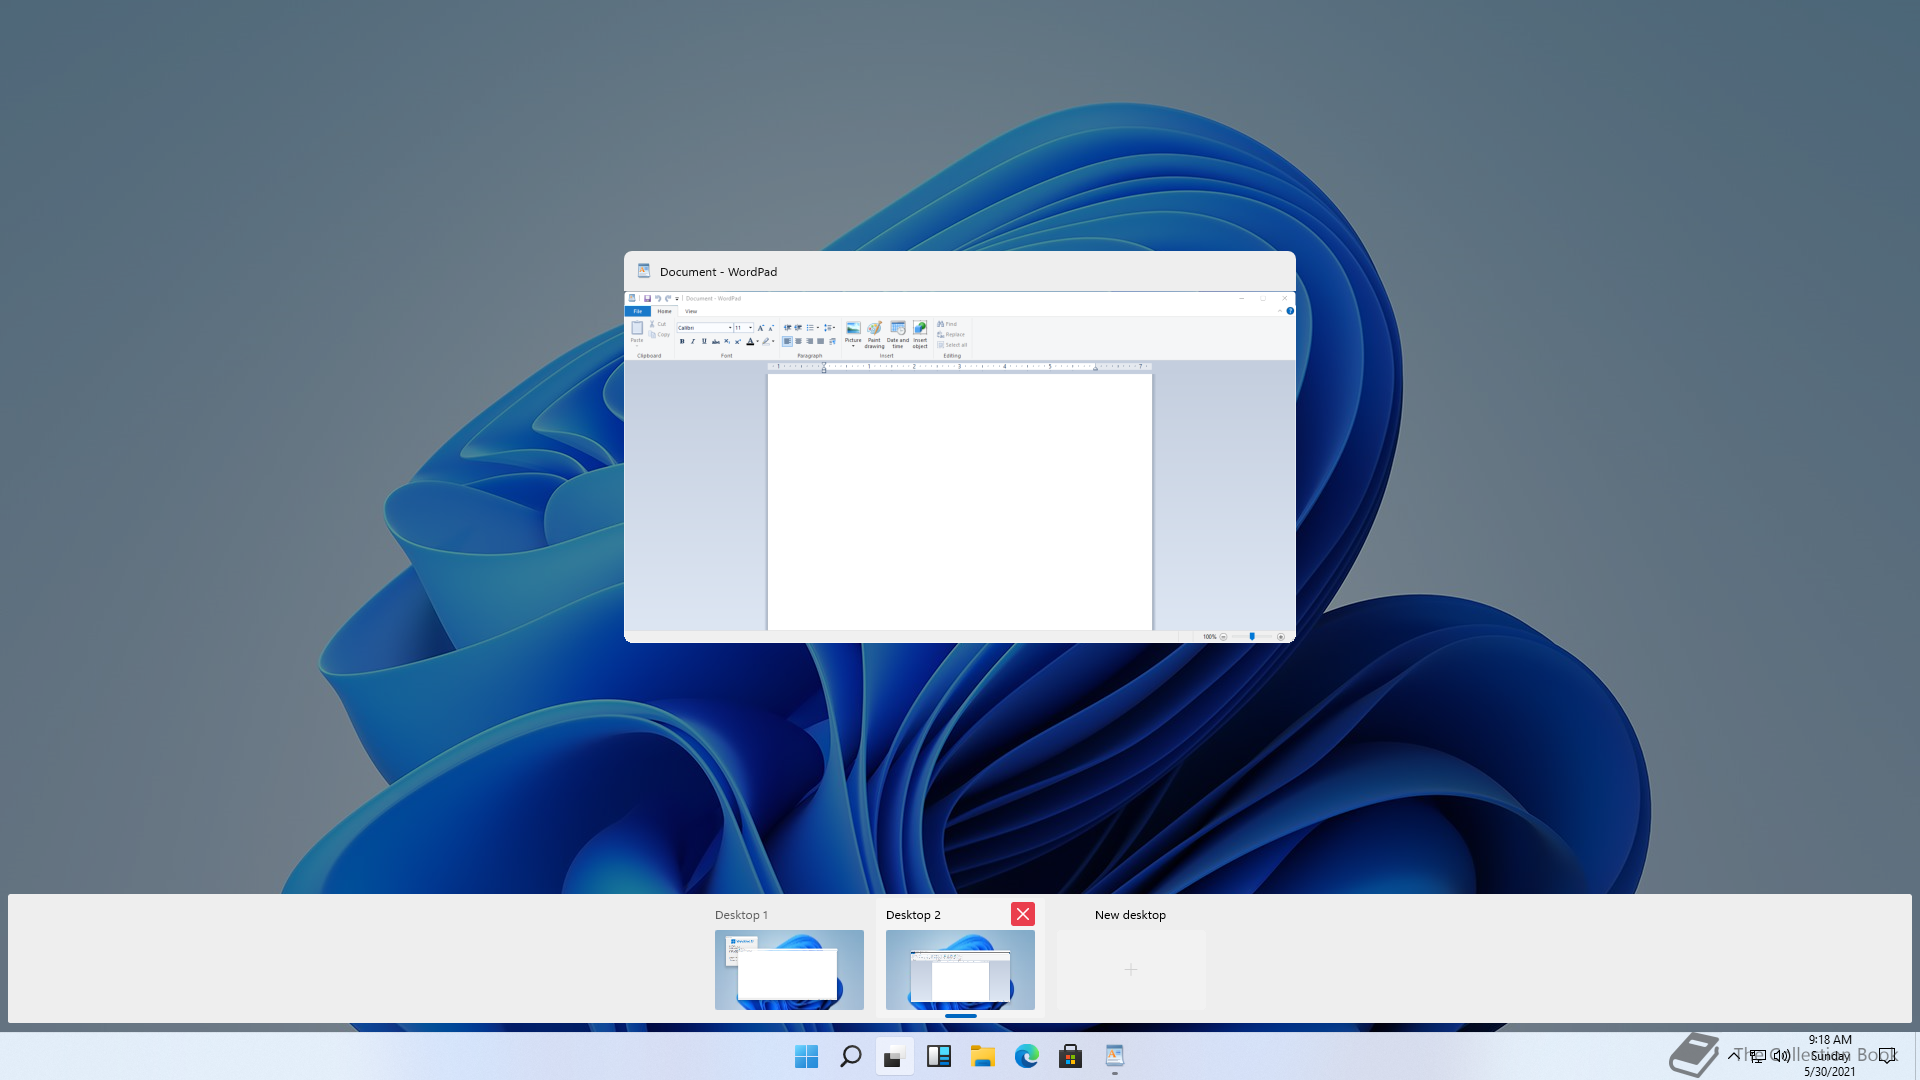Click the Desktop 1 name label

(x=741, y=915)
